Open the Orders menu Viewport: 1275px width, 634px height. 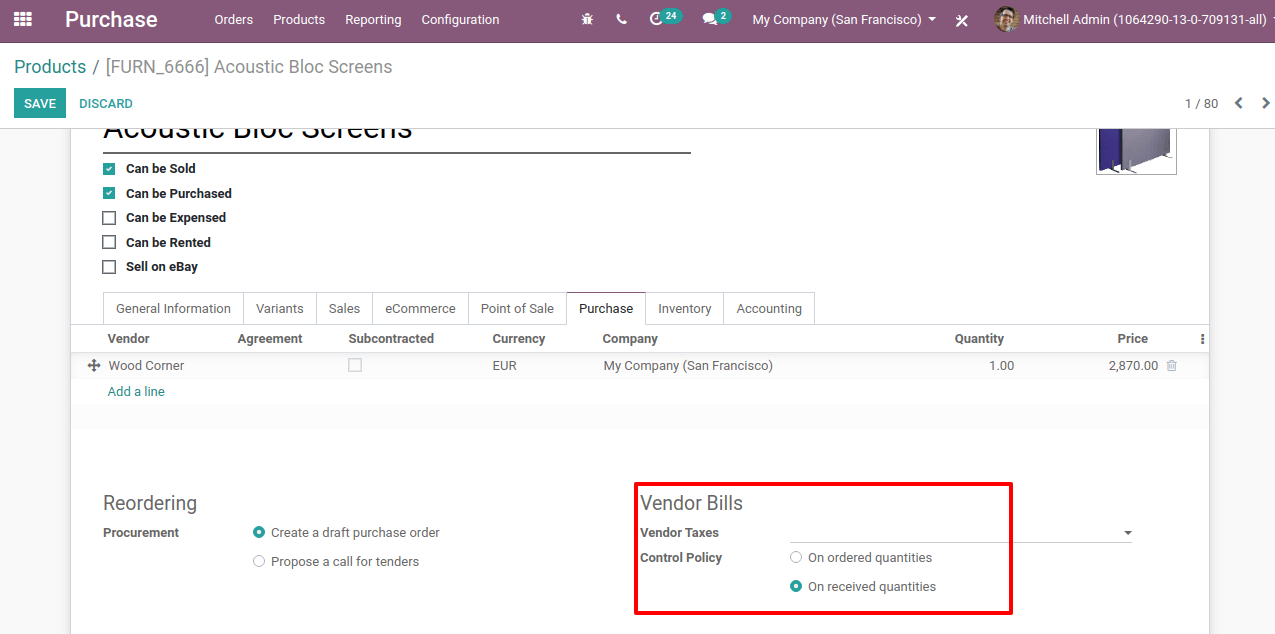pos(234,19)
